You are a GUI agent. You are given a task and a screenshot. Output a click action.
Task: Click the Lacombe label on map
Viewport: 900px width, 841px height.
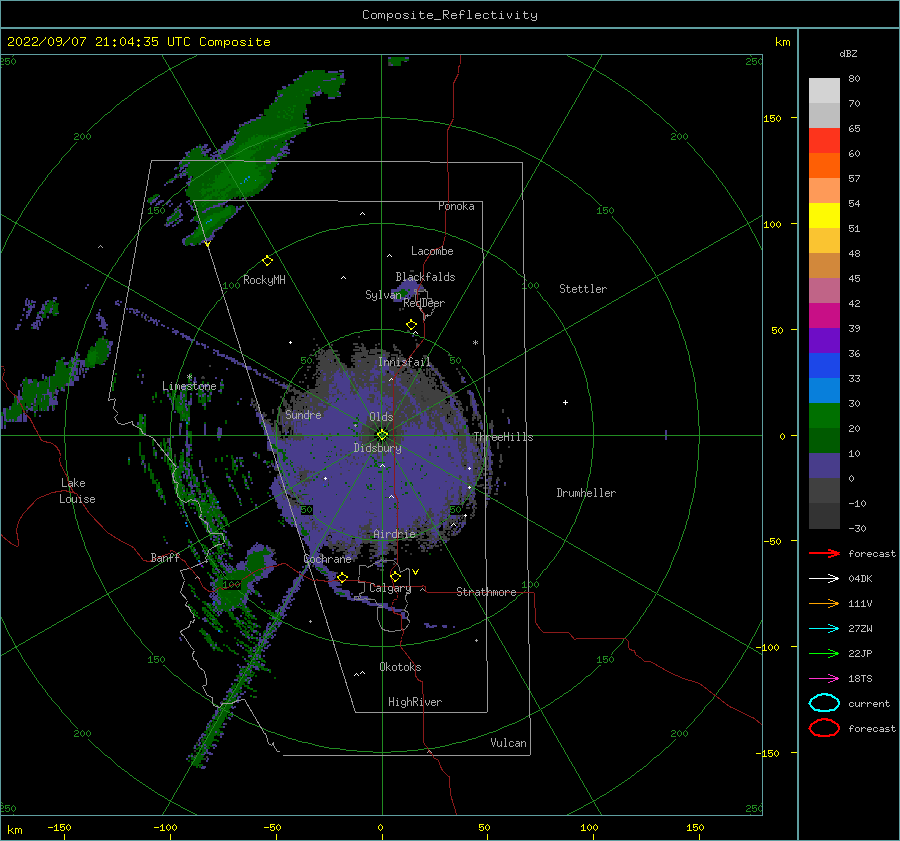click(x=432, y=251)
